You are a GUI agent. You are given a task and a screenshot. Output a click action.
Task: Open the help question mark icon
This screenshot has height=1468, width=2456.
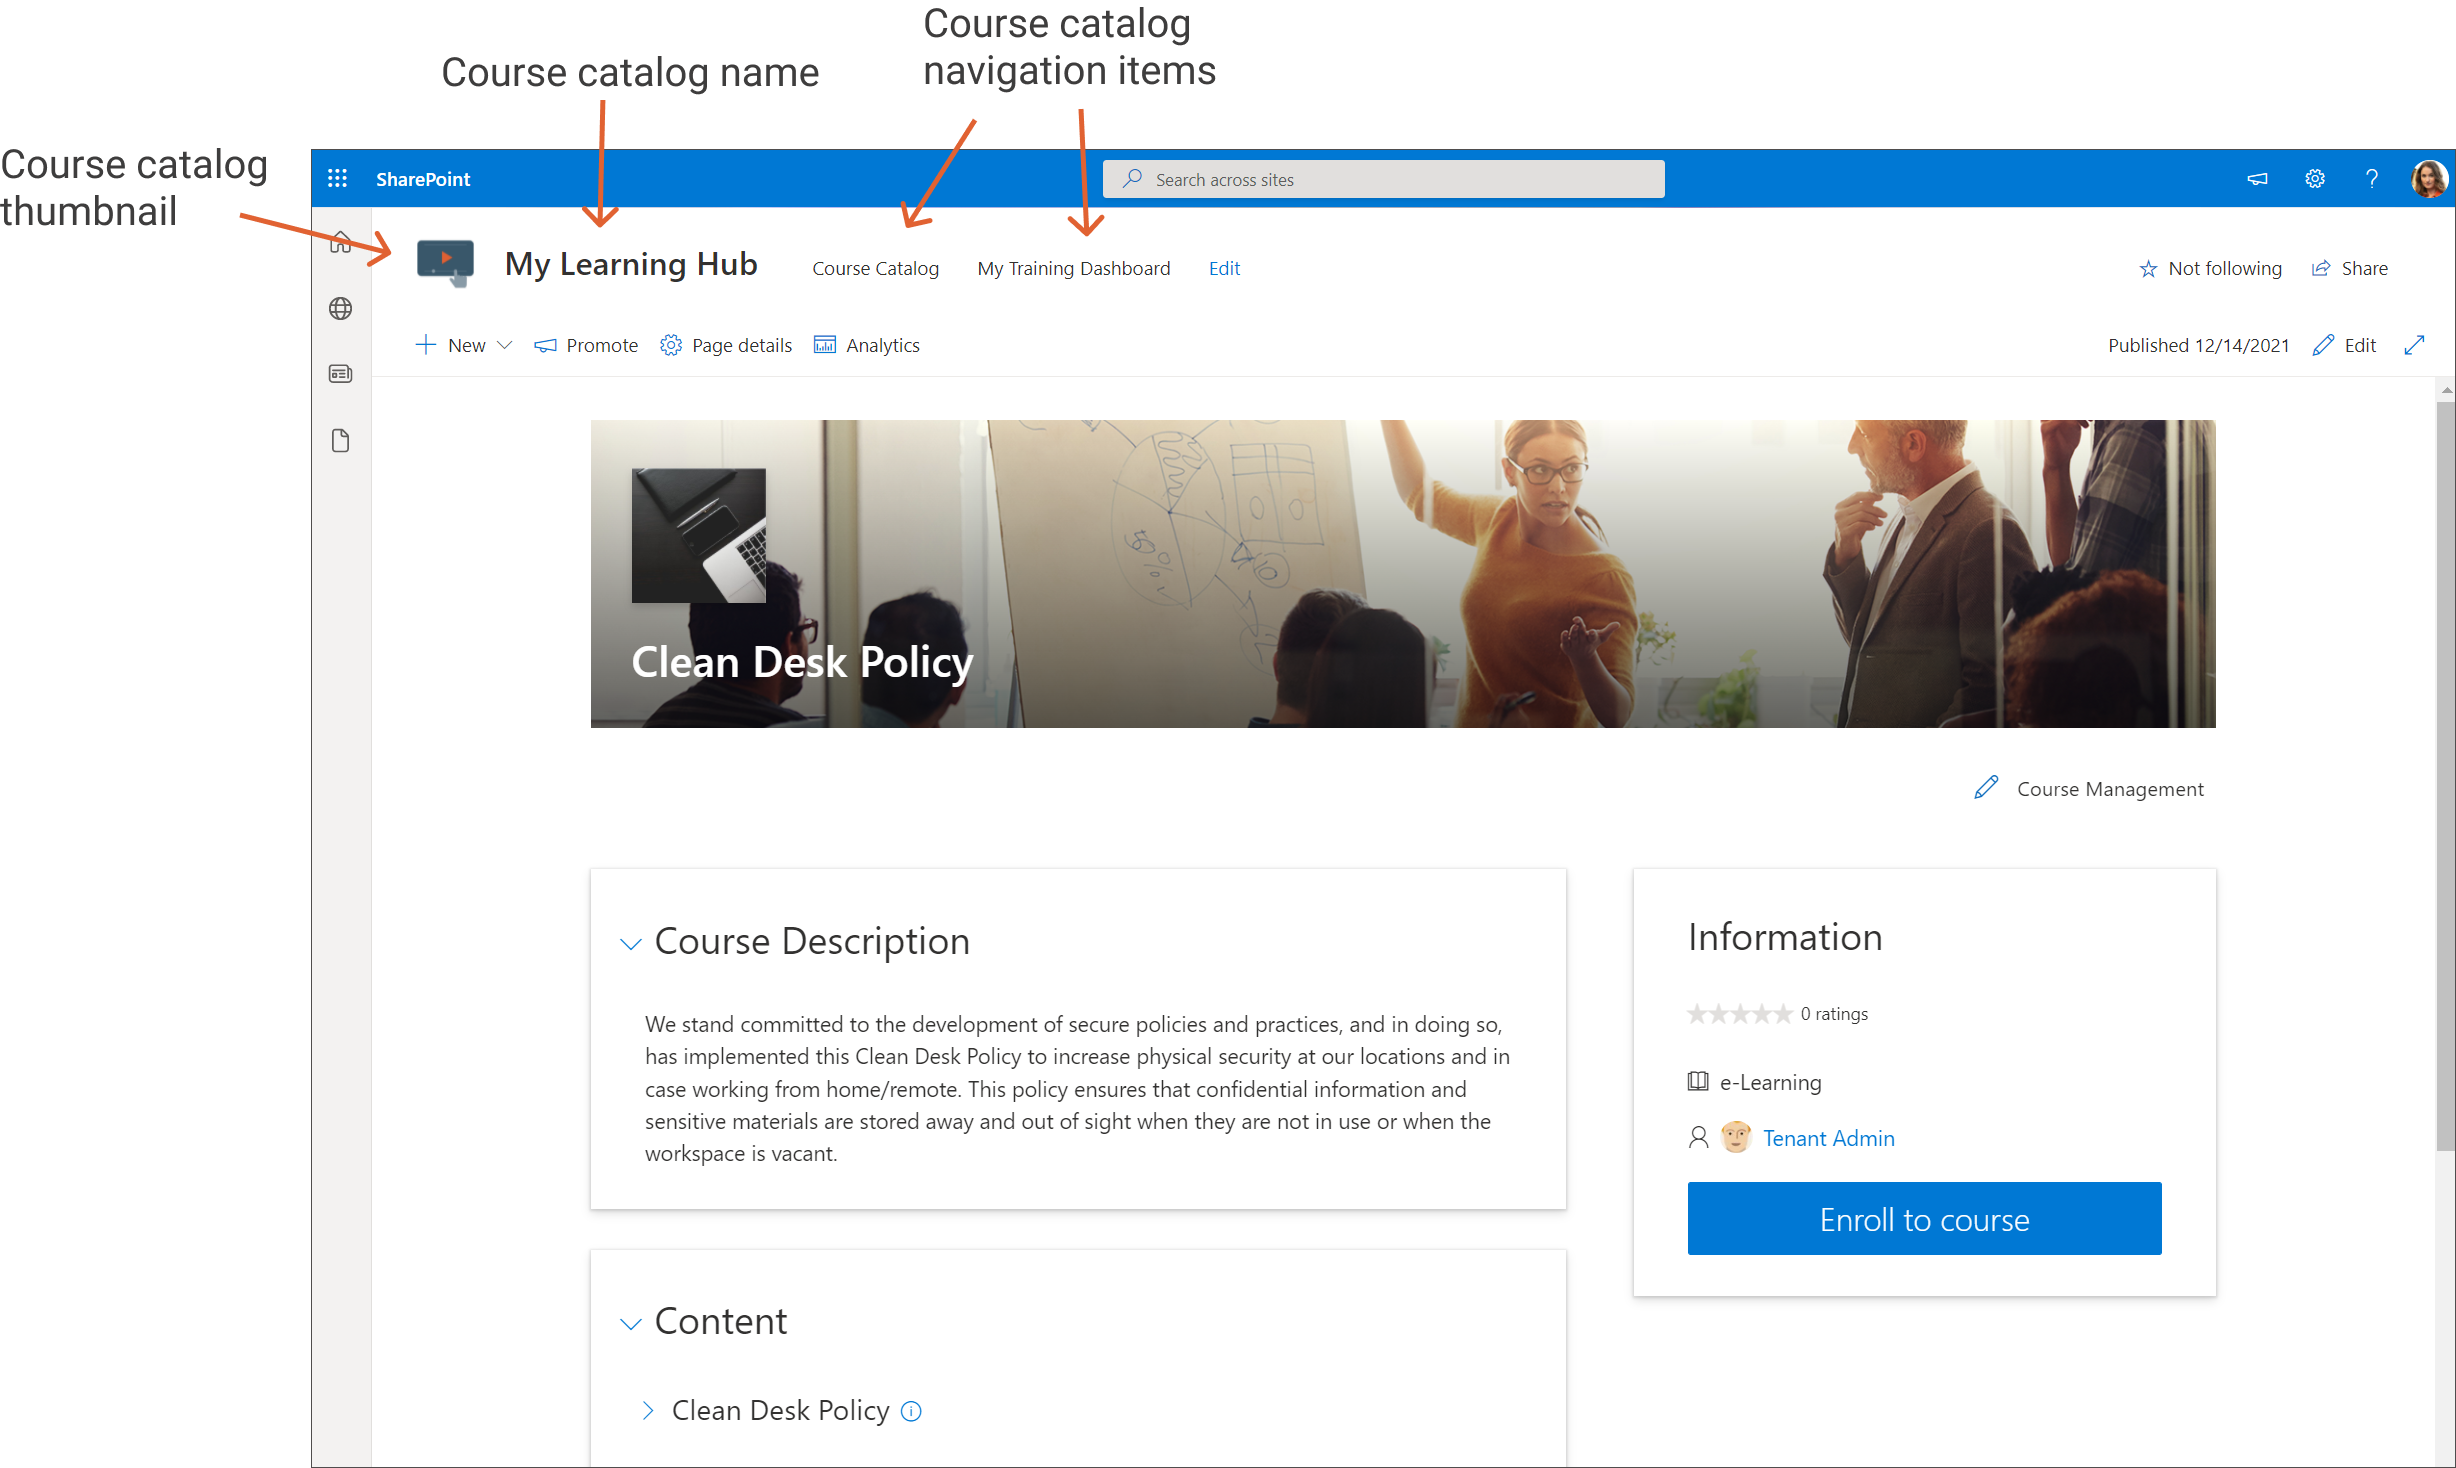(x=2371, y=179)
